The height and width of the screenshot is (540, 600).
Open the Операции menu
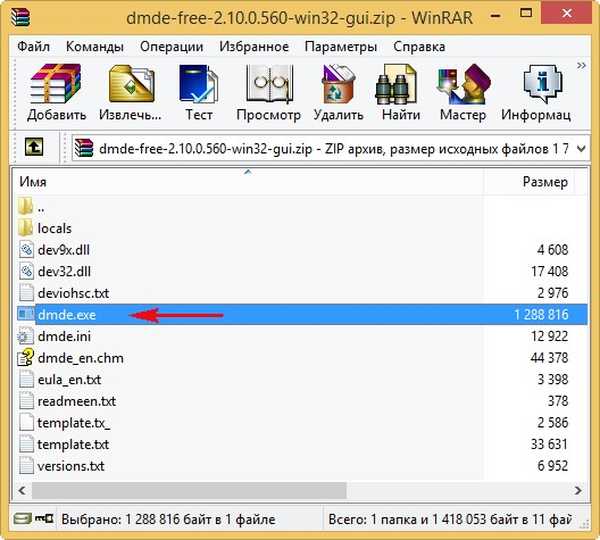tap(171, 47)
